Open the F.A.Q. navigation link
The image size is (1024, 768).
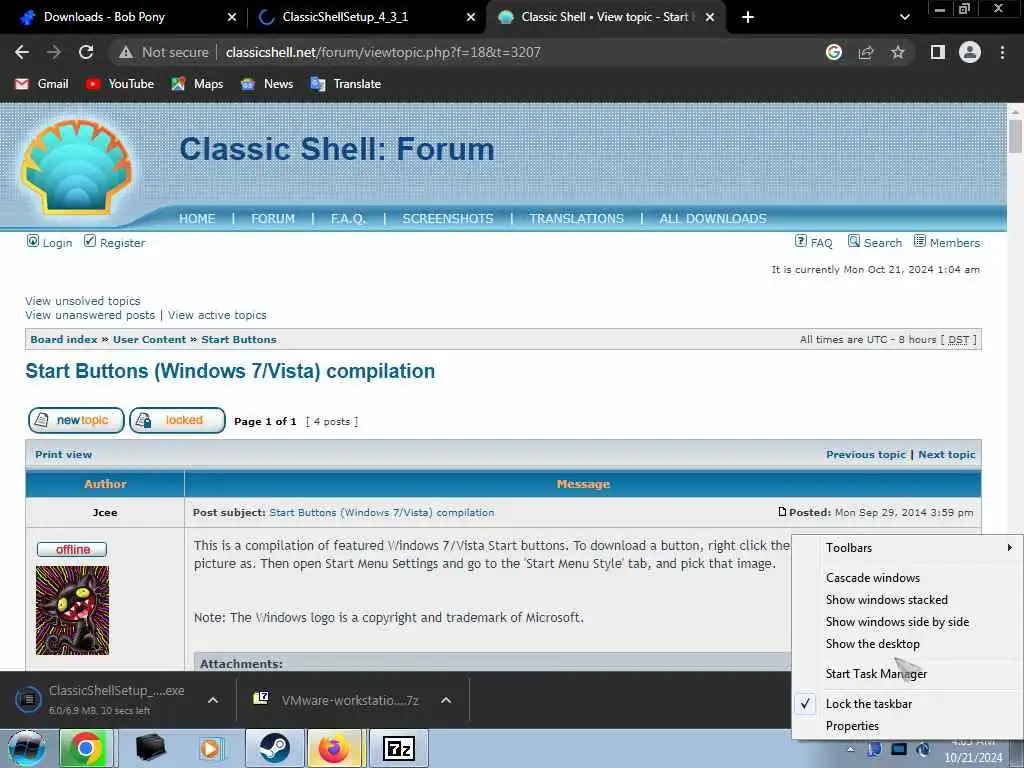pos(347,219)
